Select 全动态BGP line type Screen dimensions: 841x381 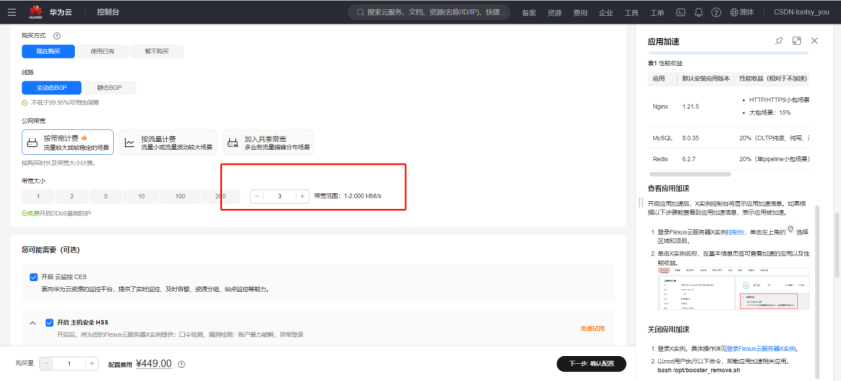tap(51, 87)
